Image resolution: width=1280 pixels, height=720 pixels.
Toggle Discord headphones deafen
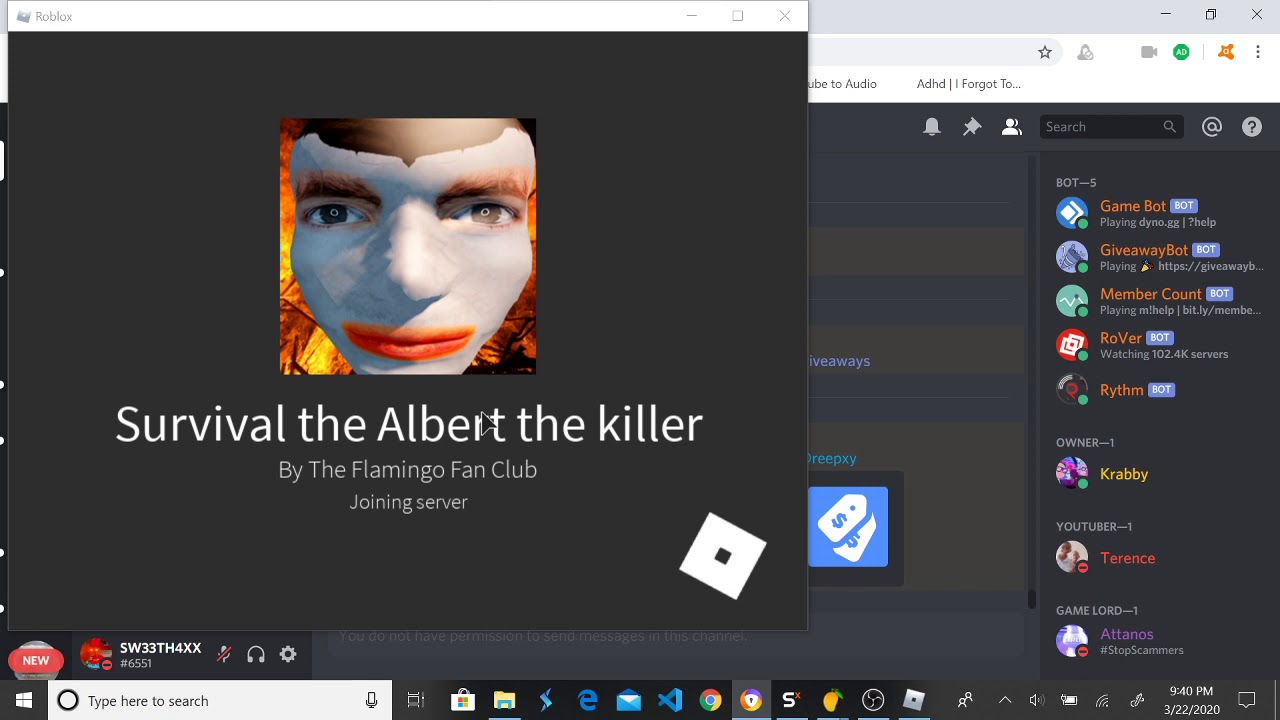[x=256, y=655]
